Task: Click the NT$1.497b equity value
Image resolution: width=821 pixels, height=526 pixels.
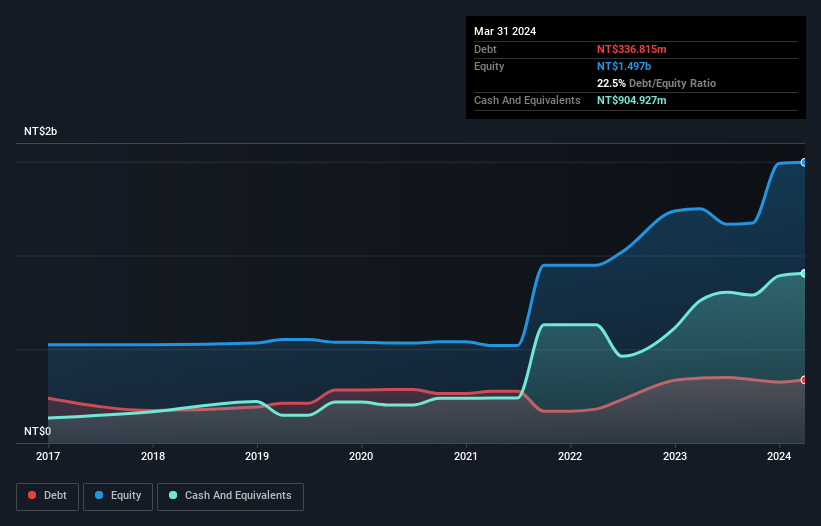Action: tap(624, 66)
